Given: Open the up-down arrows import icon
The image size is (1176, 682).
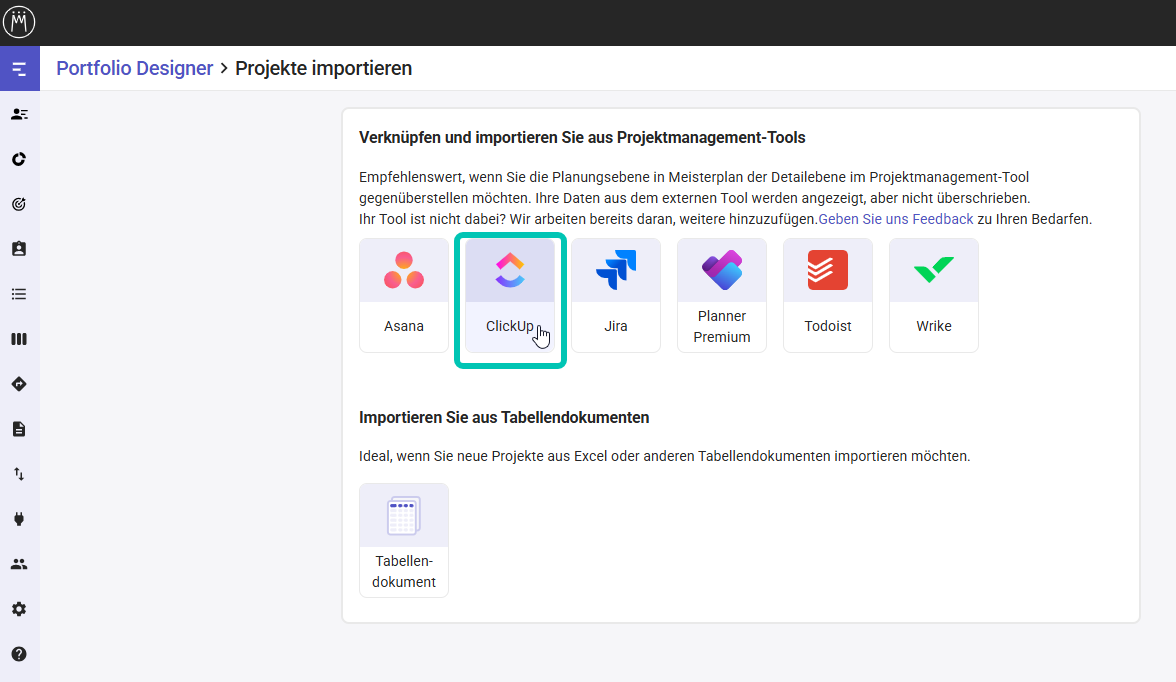Looking at the screenshot, I should 20,474.
